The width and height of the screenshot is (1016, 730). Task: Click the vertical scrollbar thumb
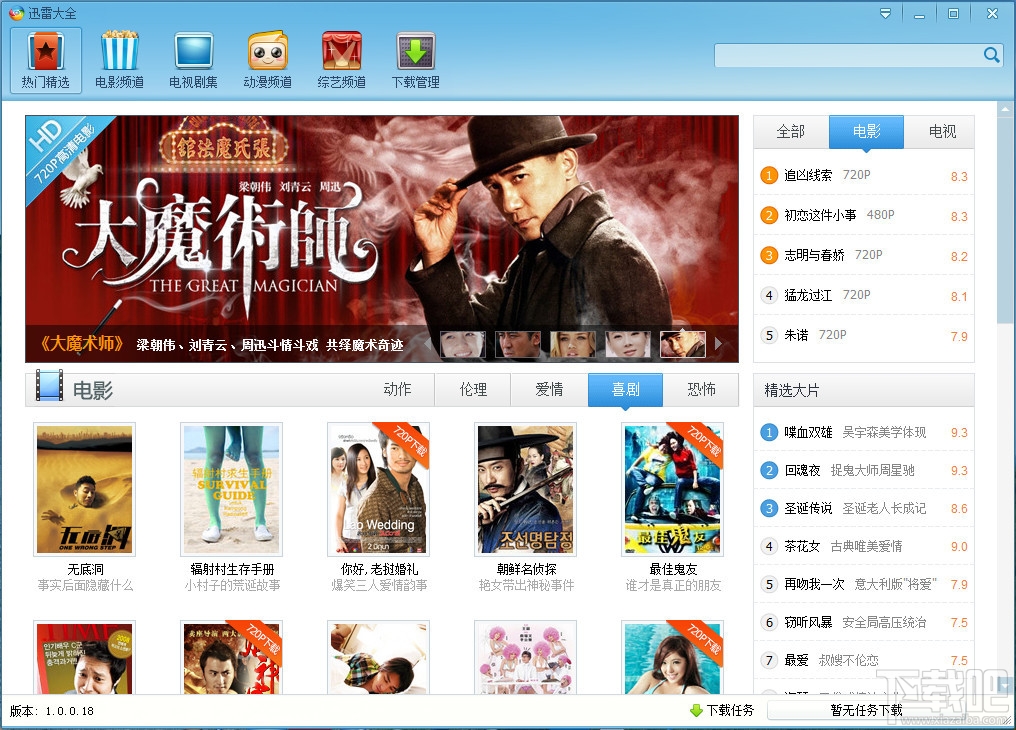coord(1005,220)
